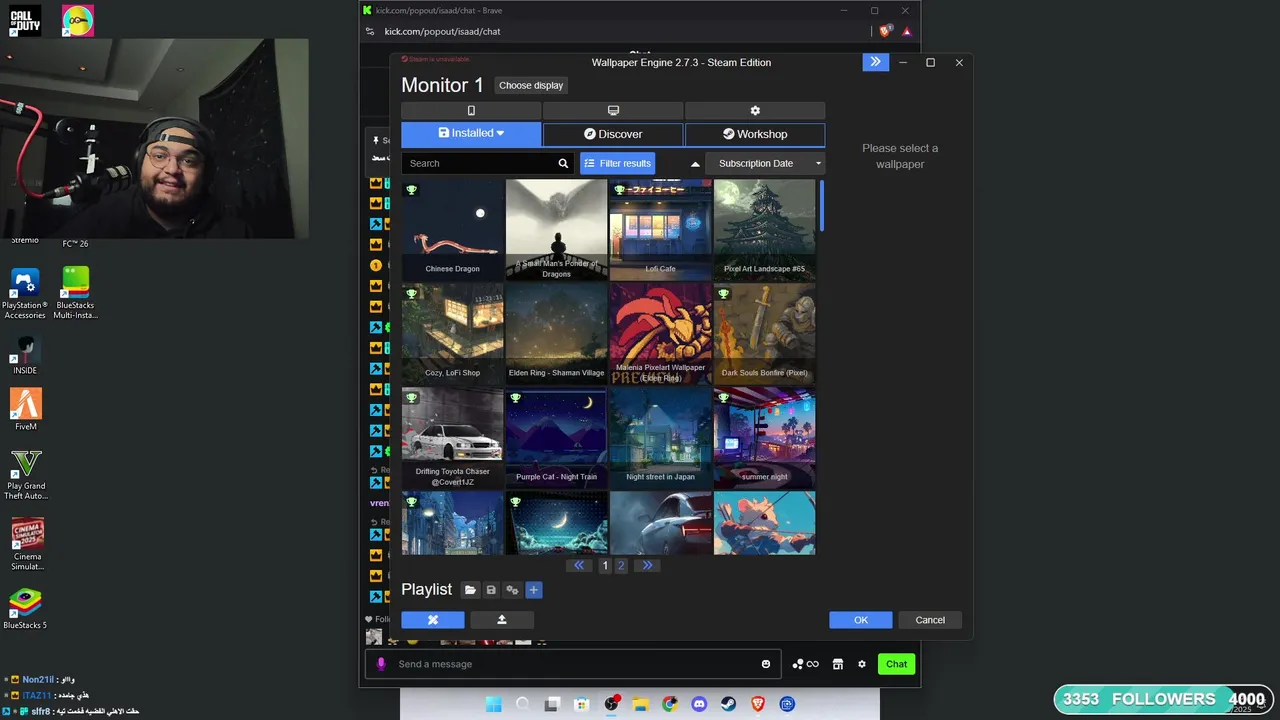Click the Brave address bar URL
Image resolution: width=1280 pixels, height=720 pixels.
pyautogui.click(x=442, y=31)
